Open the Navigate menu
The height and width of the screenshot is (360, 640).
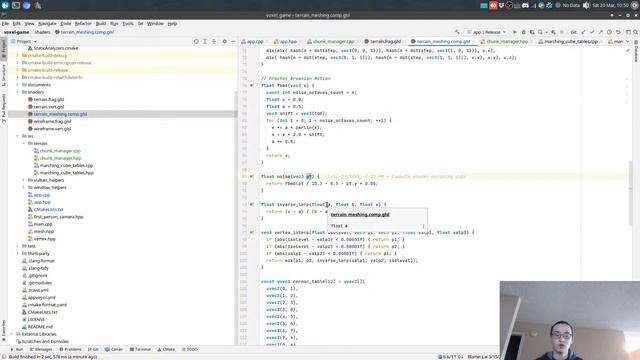[x=47, y=24]
